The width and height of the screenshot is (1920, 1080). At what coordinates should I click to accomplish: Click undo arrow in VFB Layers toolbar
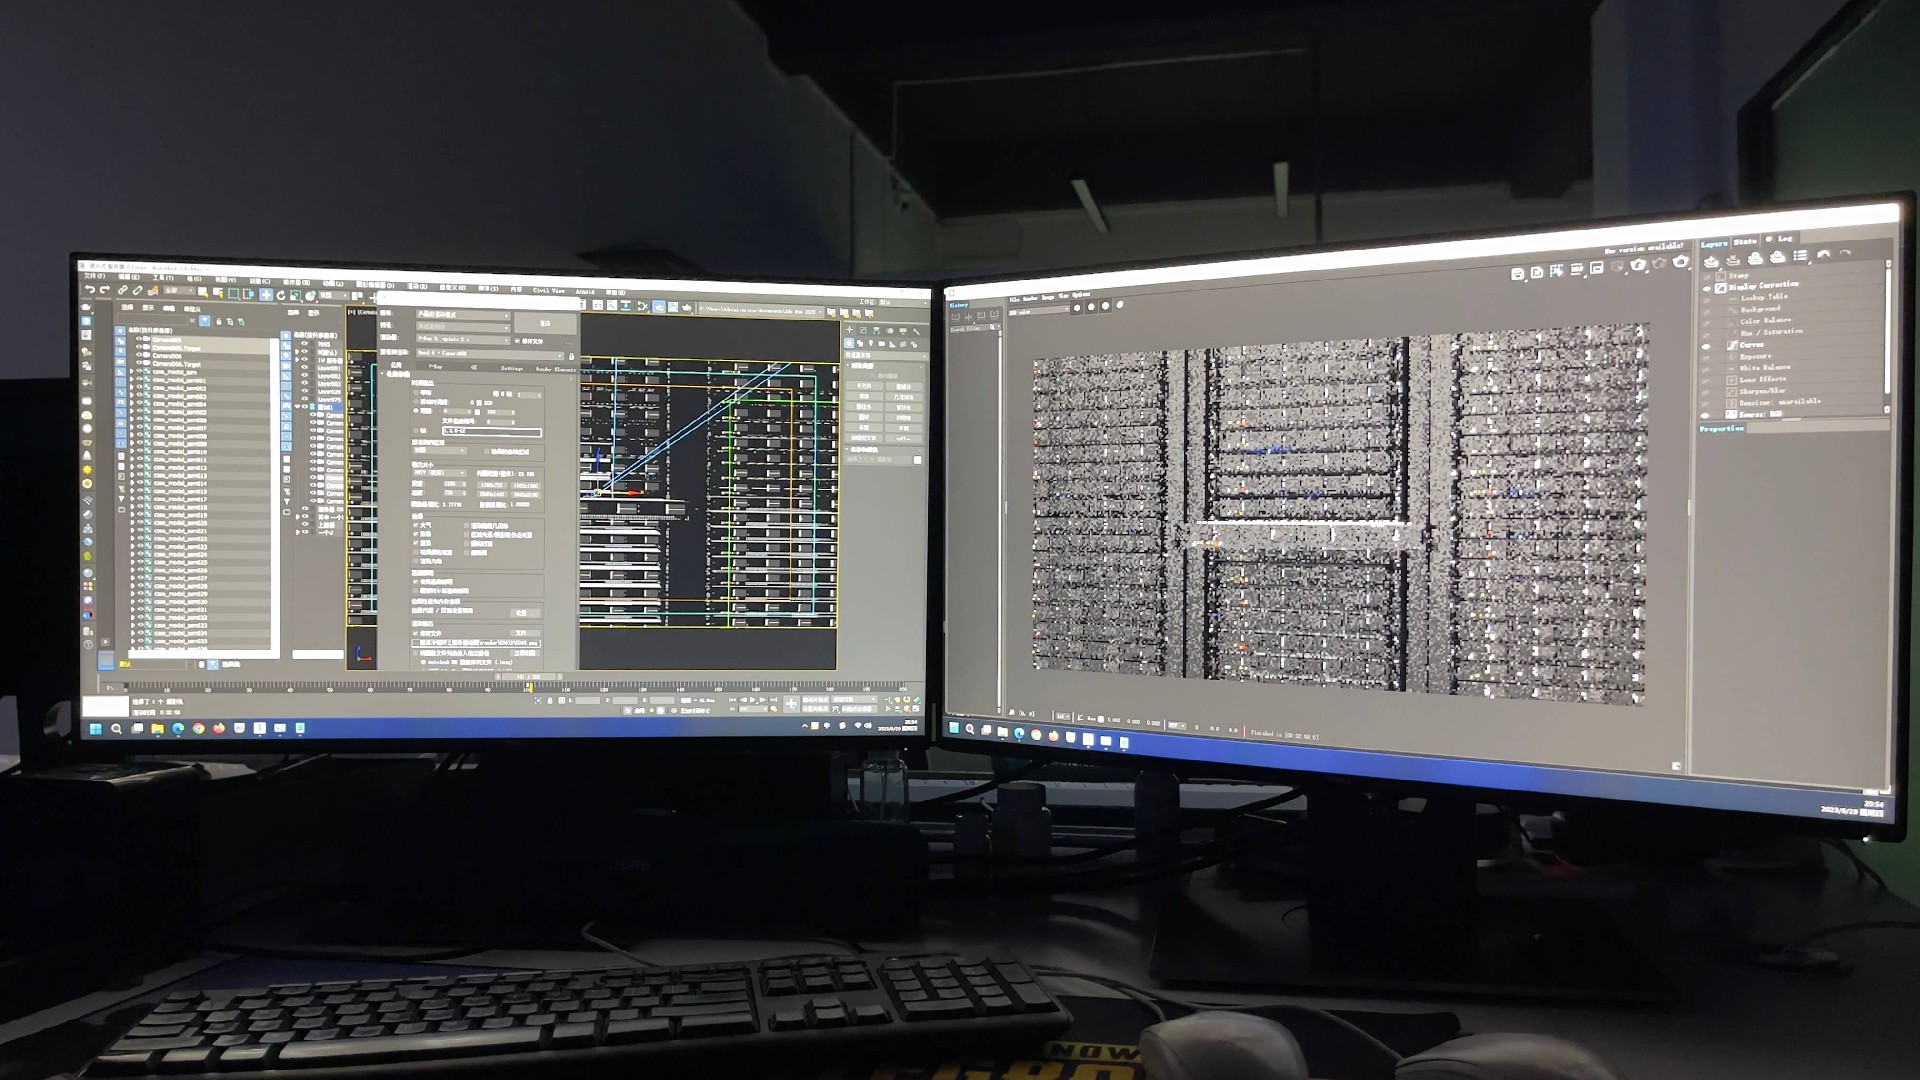coord(1824,255)
